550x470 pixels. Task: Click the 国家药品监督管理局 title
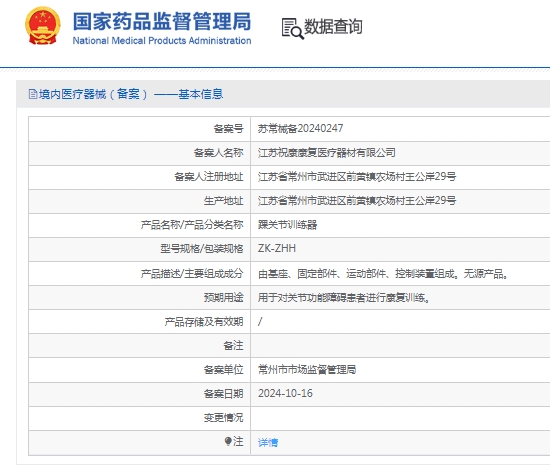pyautogui.click(x=162, y=21)
